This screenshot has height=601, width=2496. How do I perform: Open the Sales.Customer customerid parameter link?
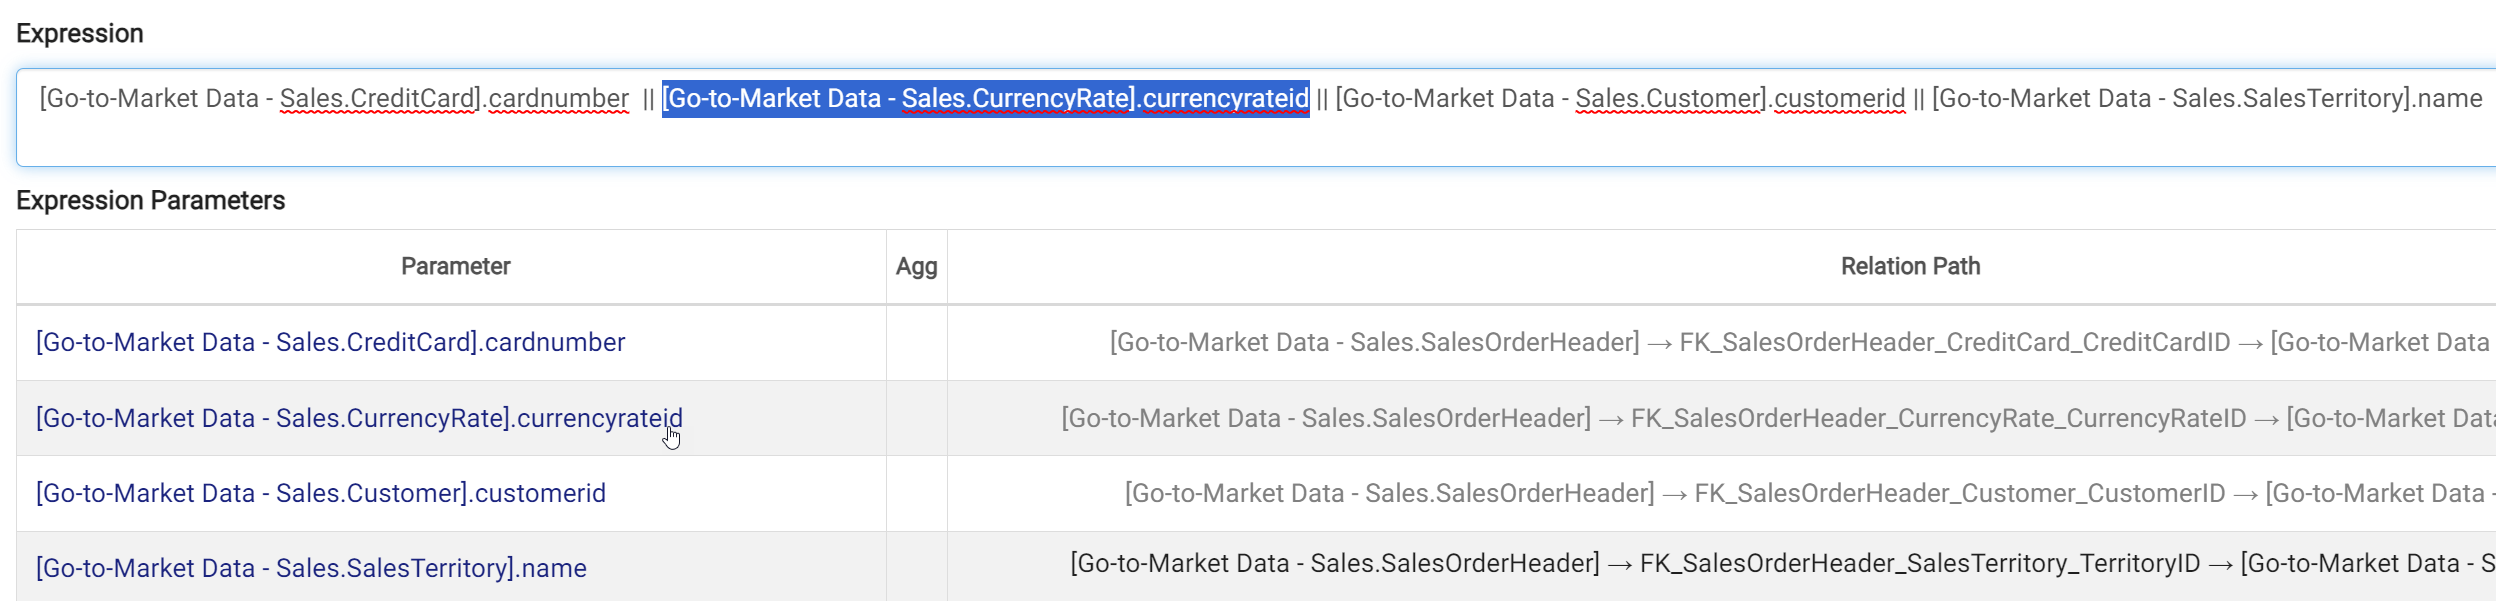tap(320, 494)
